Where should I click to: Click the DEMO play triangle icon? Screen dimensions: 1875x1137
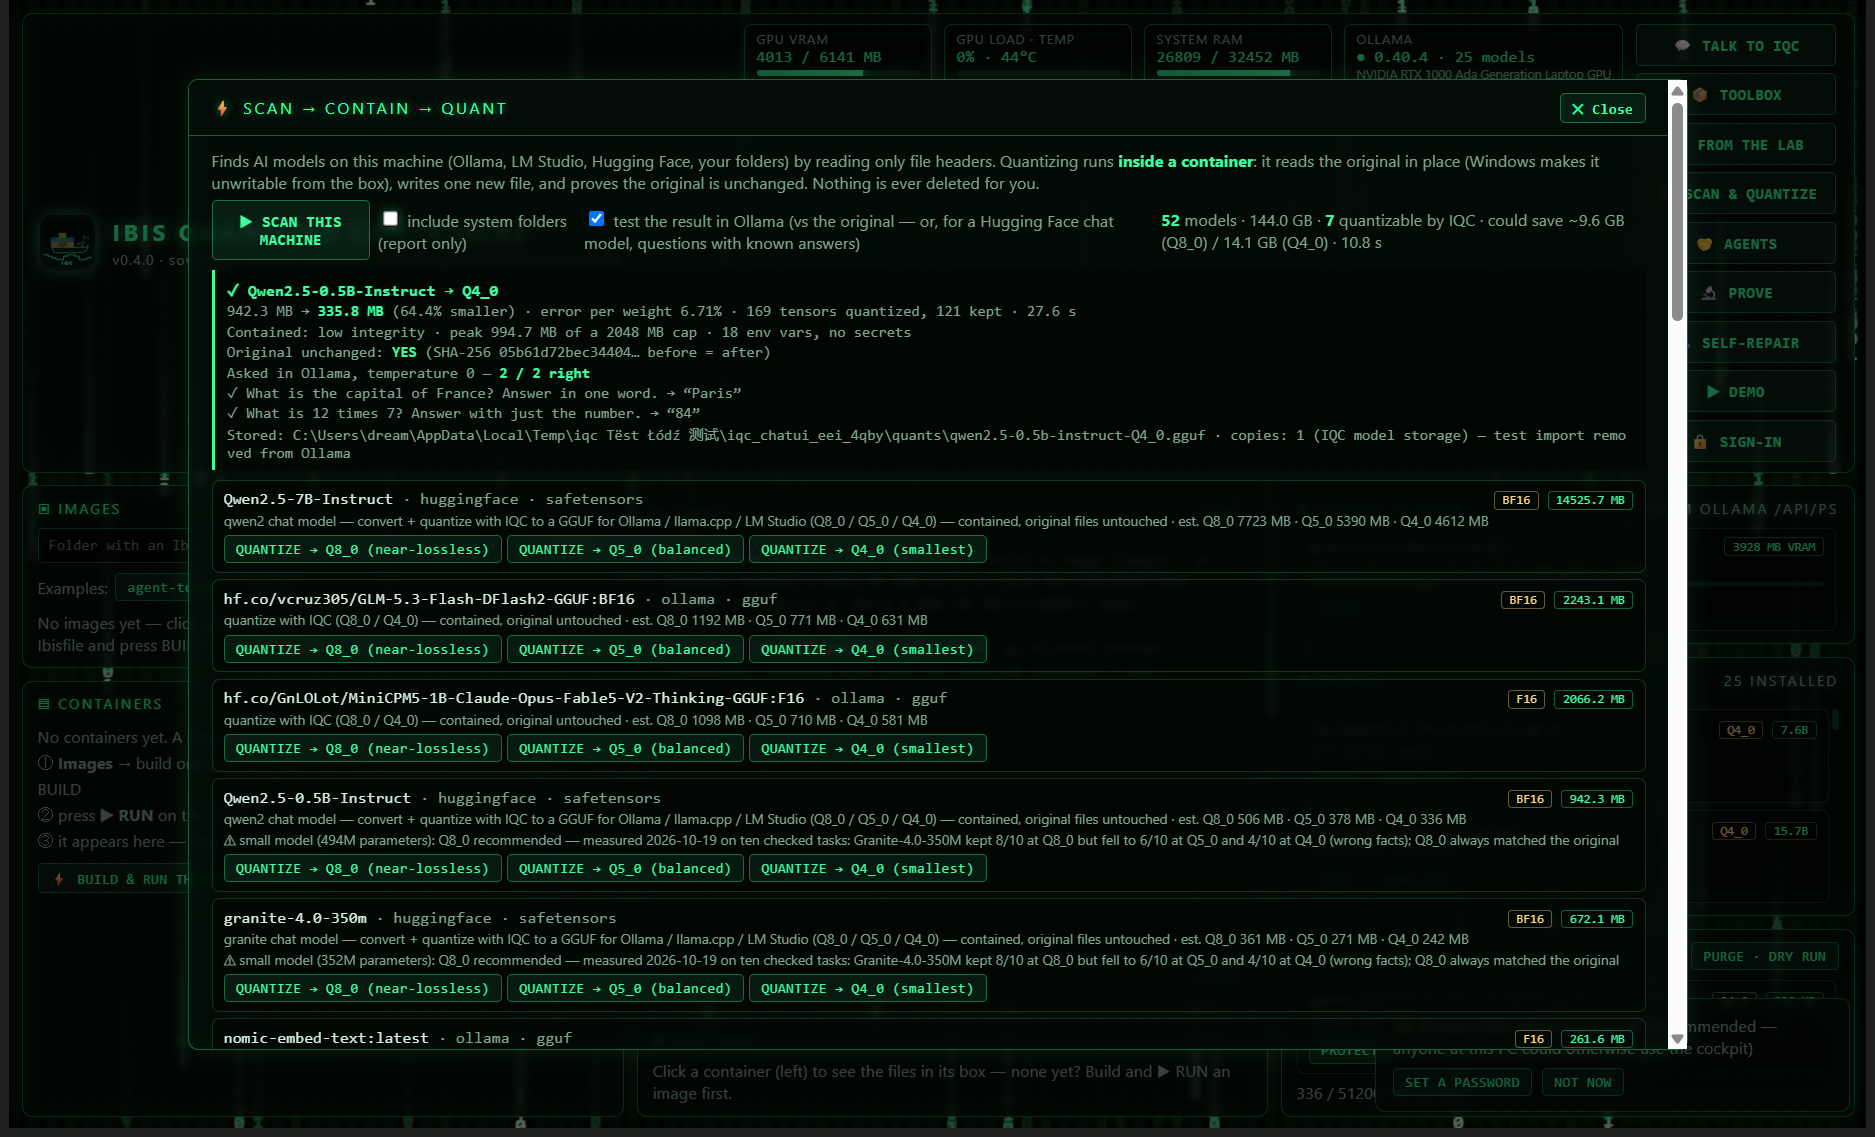(x=1713, y=392)
